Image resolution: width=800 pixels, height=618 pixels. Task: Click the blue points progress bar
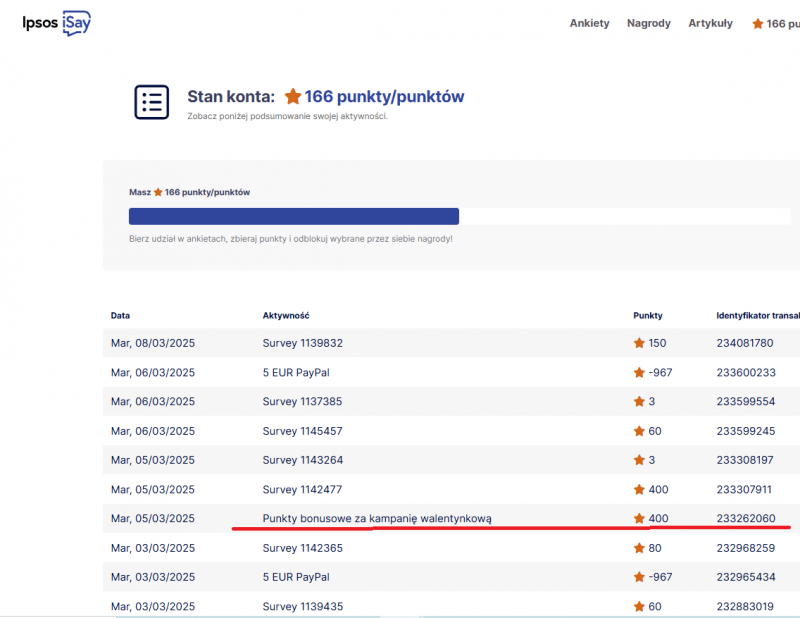coord(293,216)
